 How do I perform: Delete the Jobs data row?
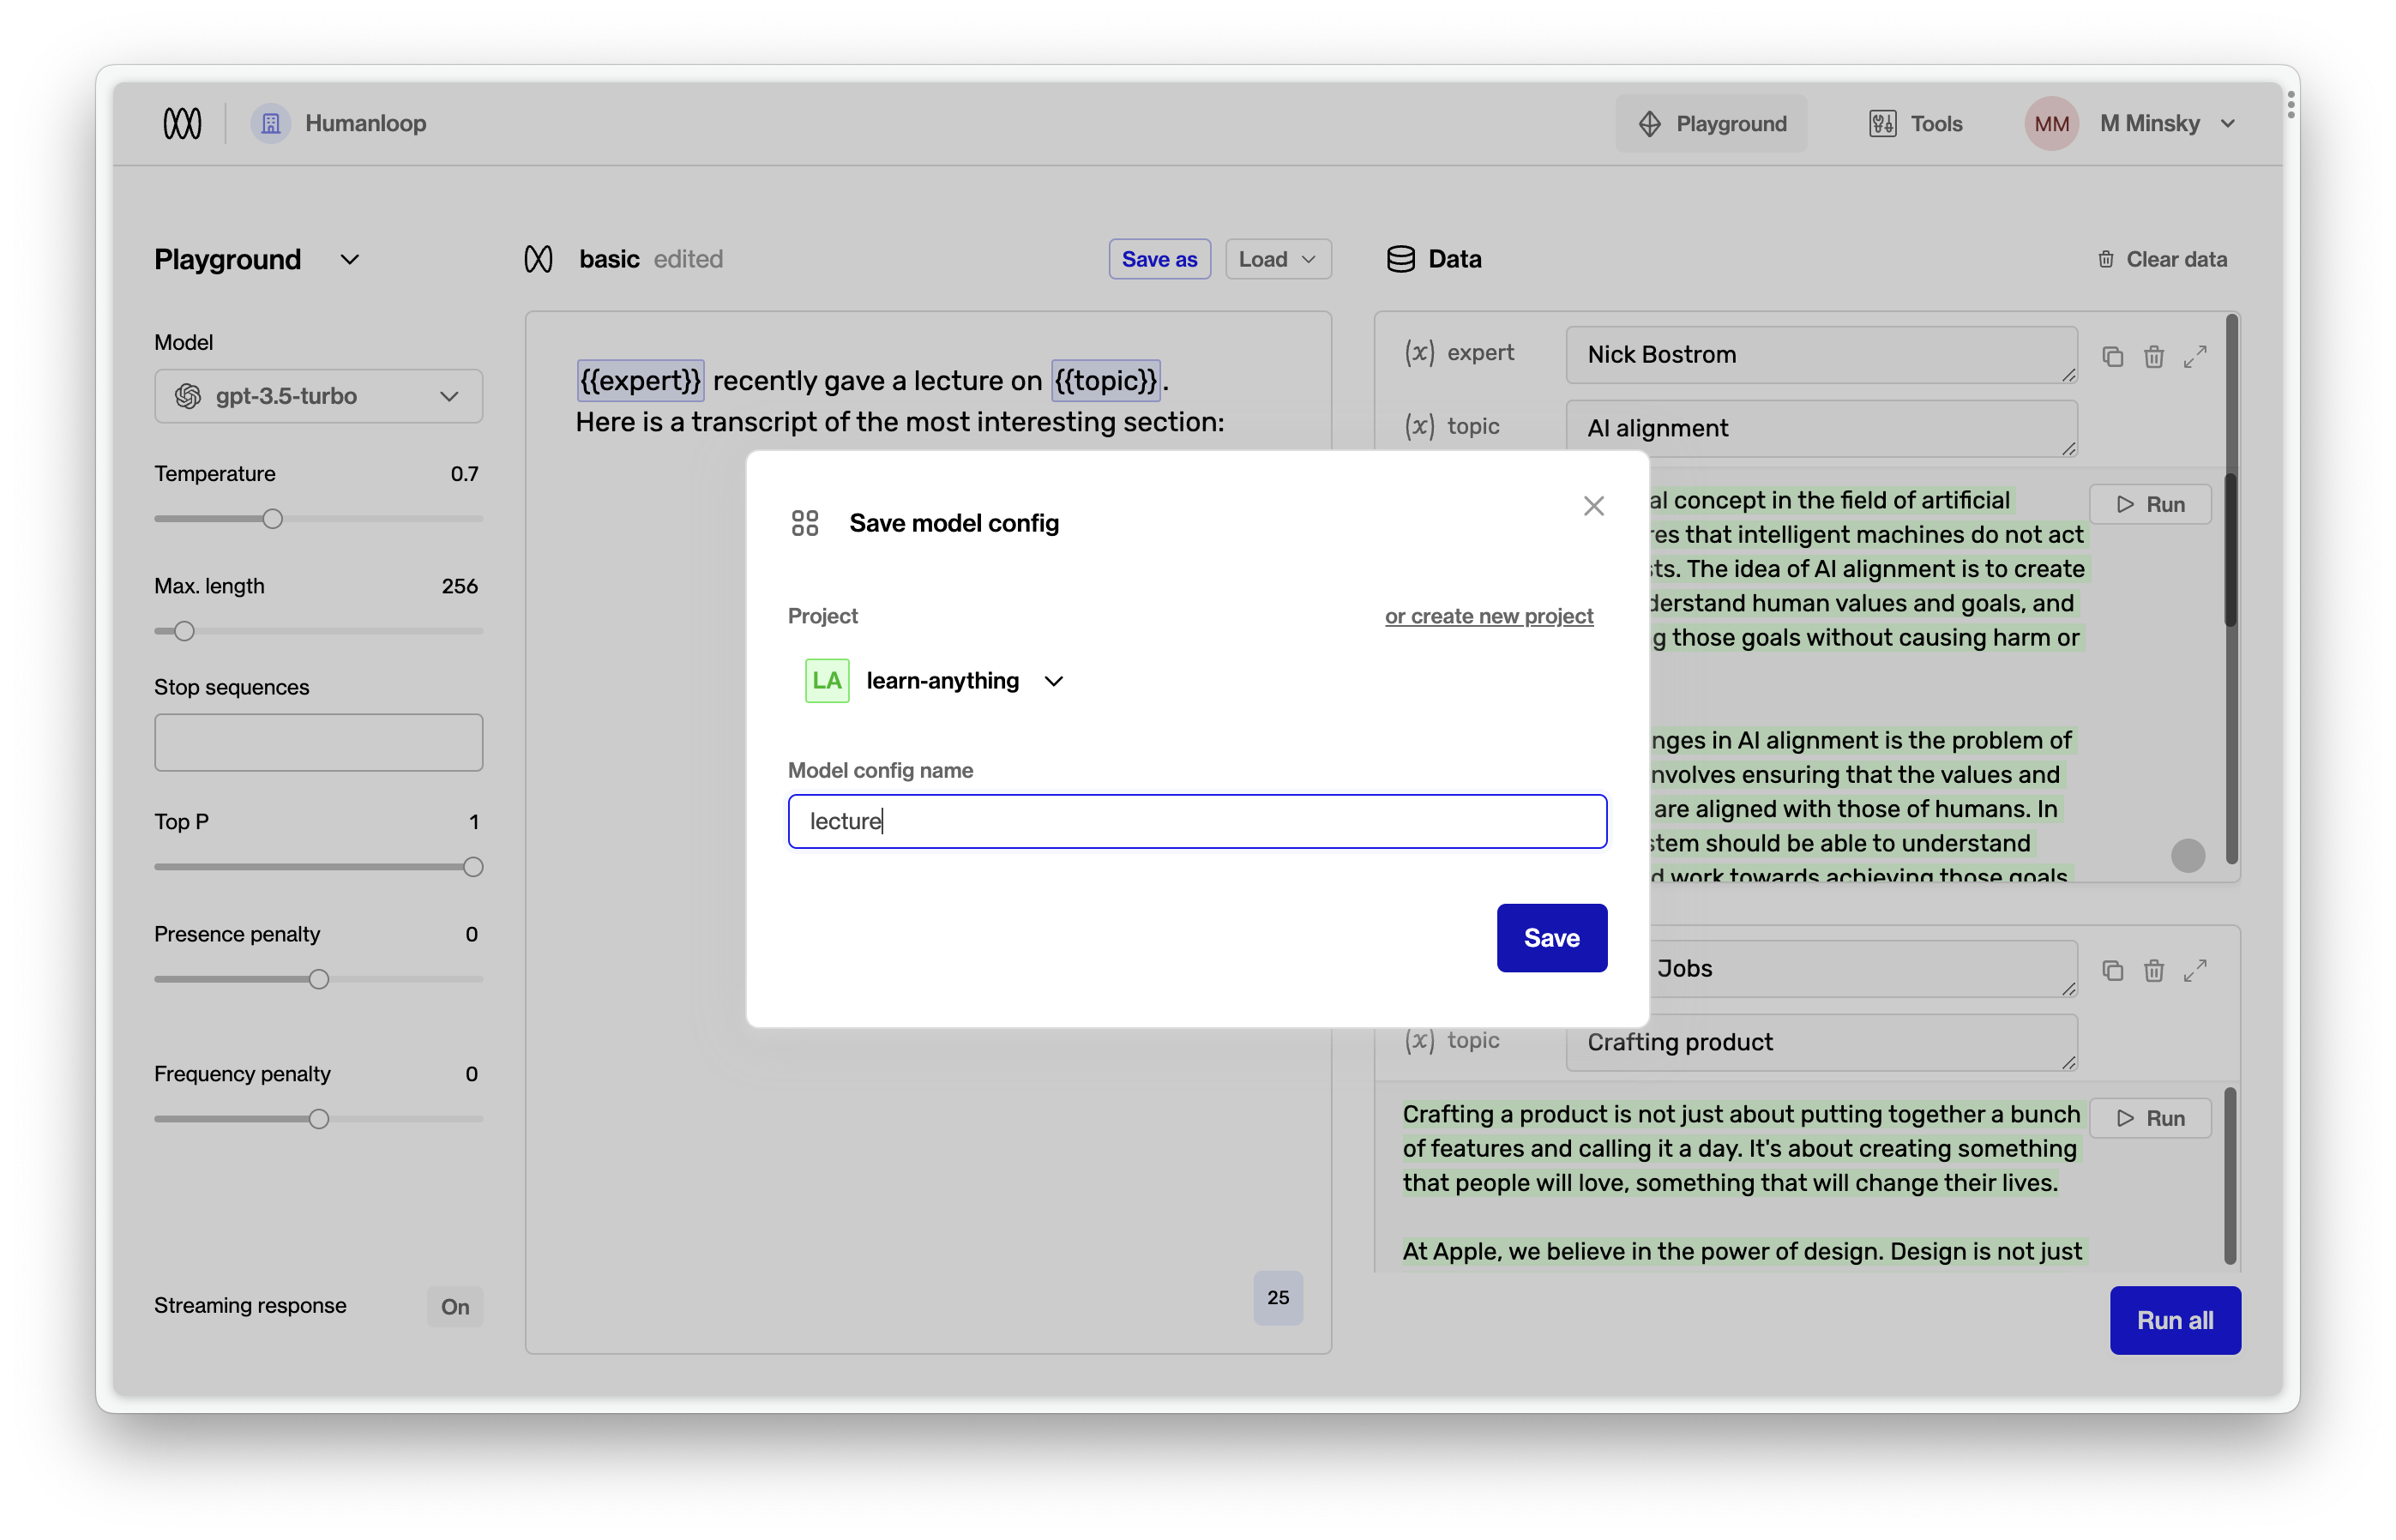coord(2153,970)
